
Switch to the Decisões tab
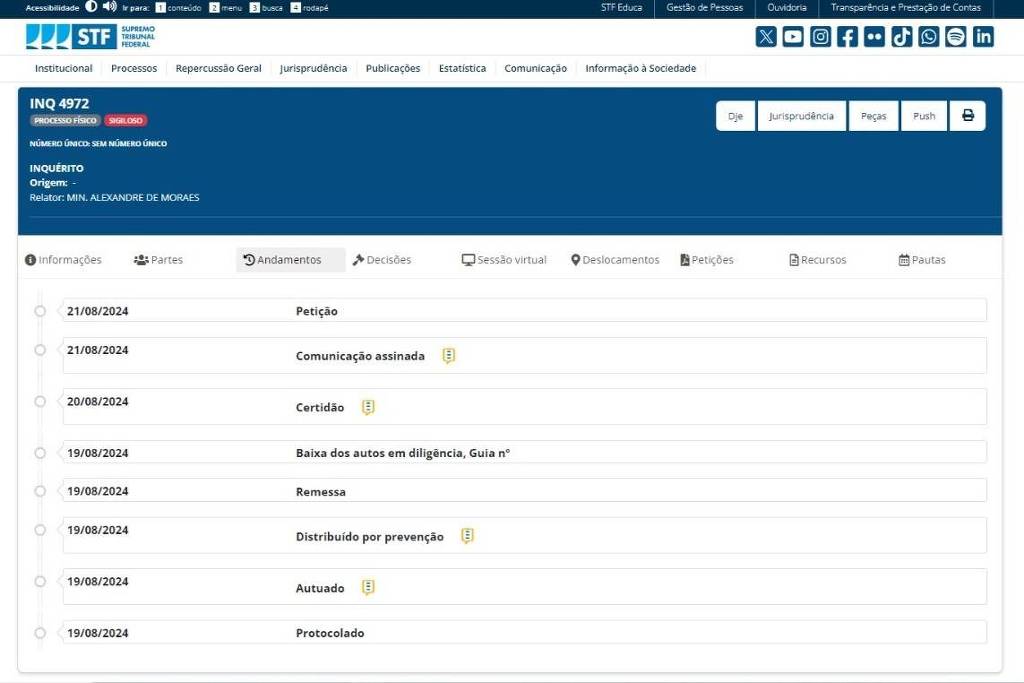pyautogui.click(x=382, y=260)
